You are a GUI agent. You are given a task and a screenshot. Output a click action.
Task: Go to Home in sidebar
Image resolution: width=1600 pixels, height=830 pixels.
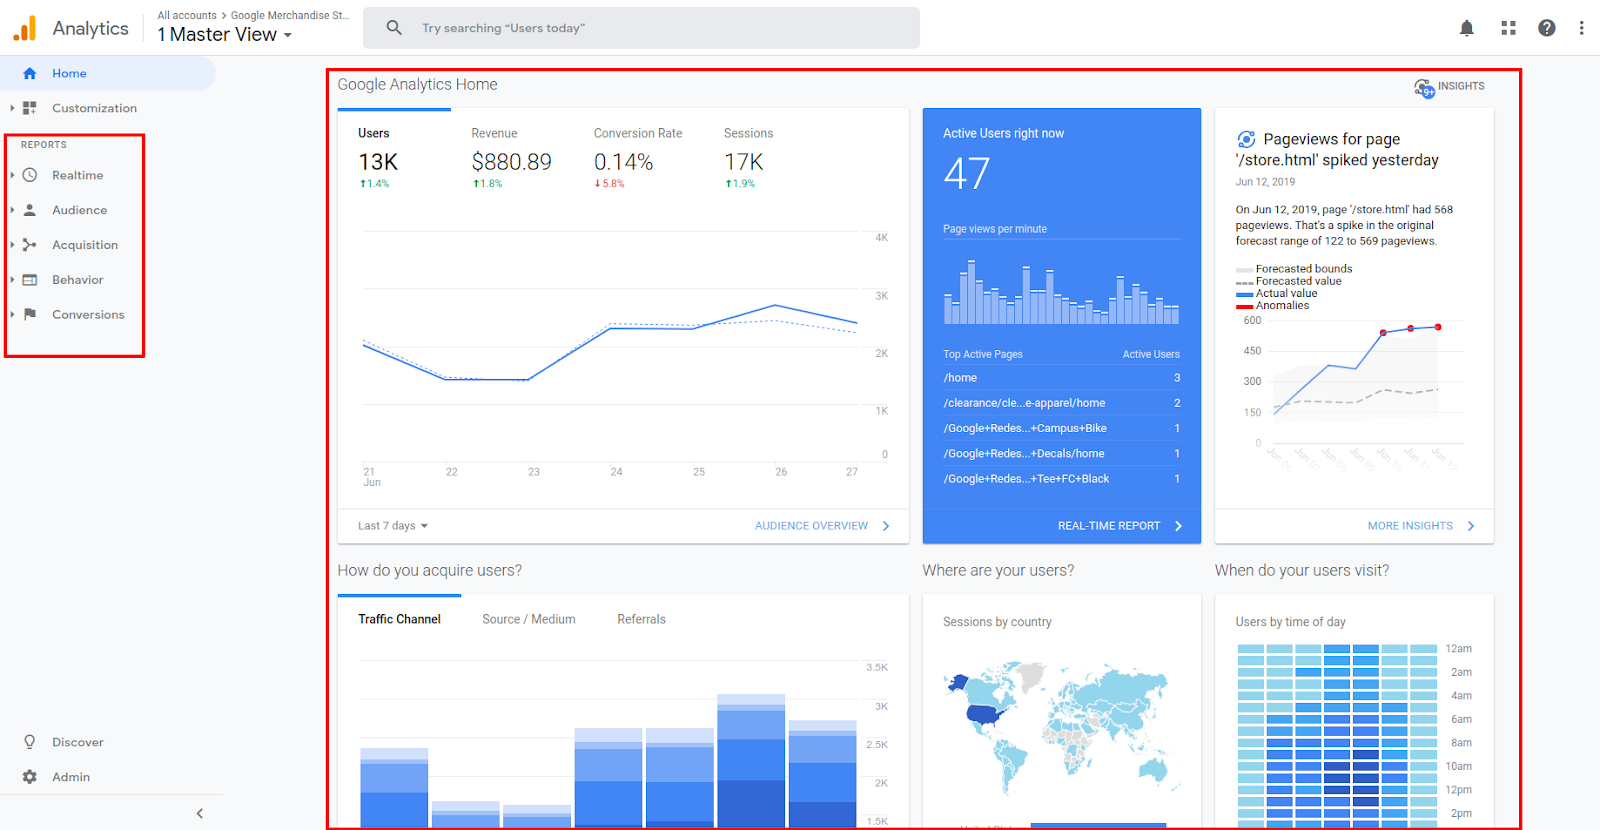[x=108, y=73]
